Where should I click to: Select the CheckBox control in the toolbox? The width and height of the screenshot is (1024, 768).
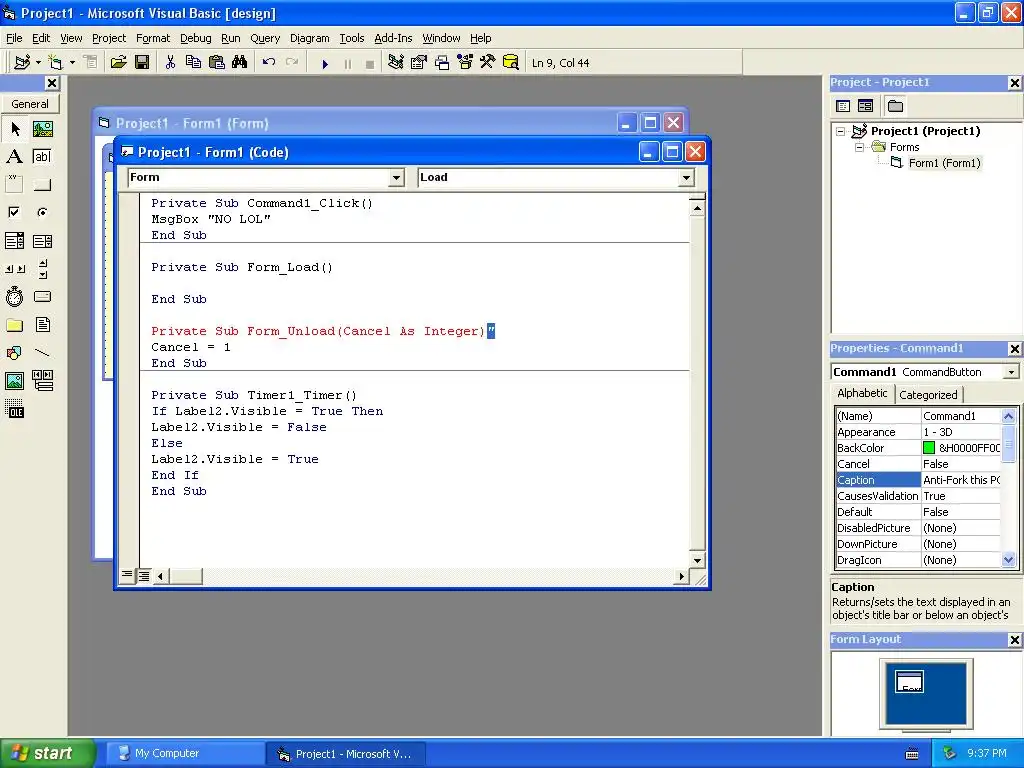[x=15, y=213]
